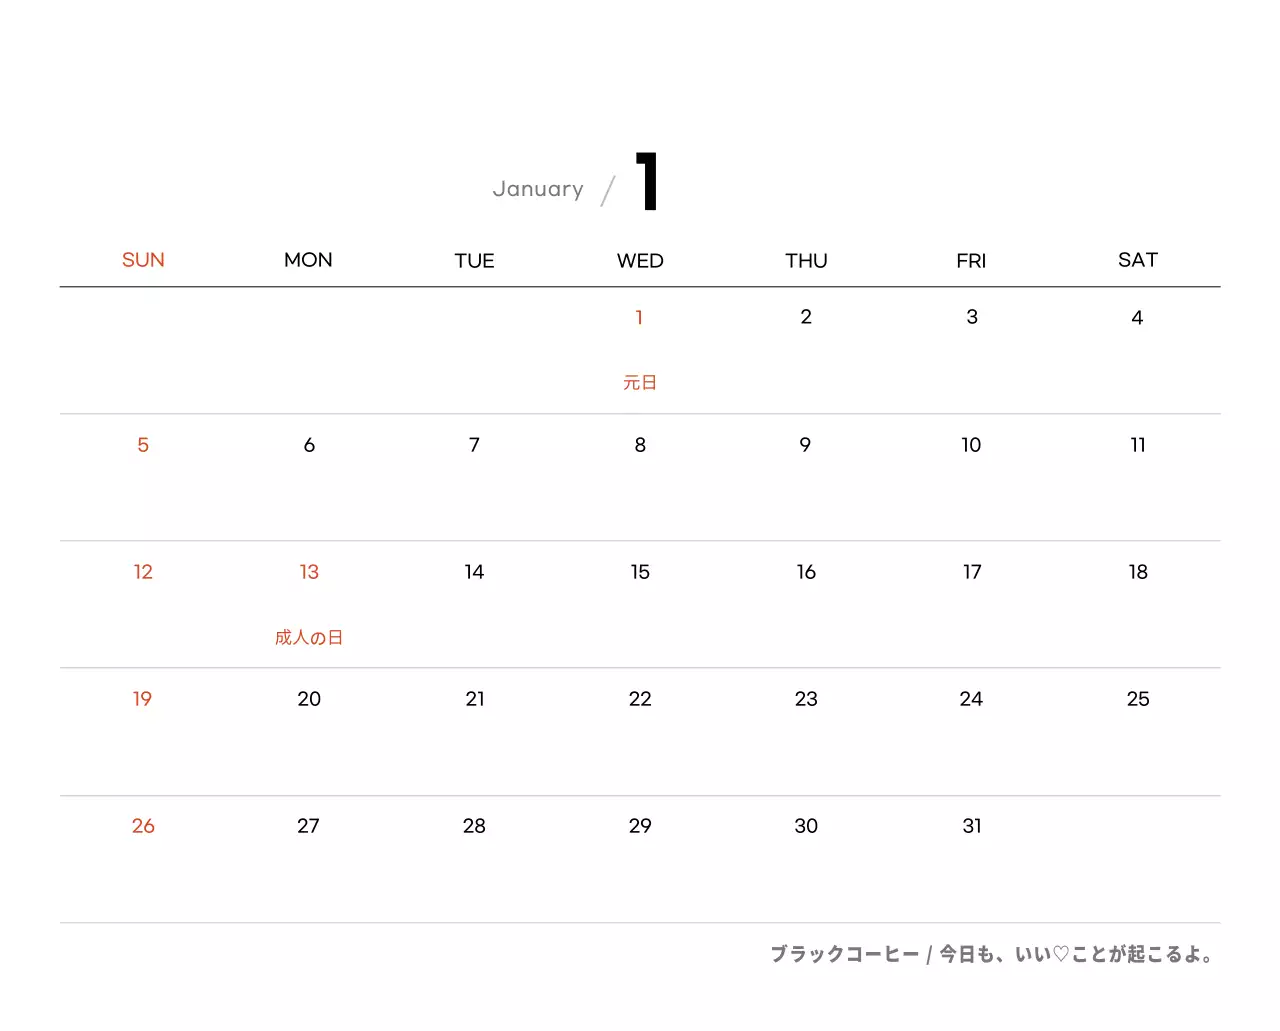Click date 31, last day of month
1280x1031 pixels.
coord(972,826)
